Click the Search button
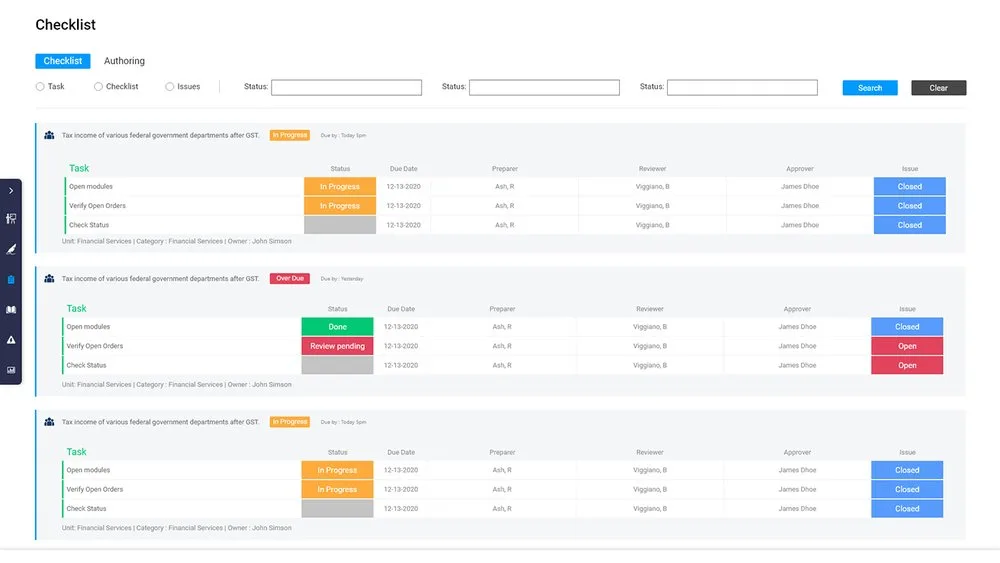Screen dimensions: 1000x563 [870, 88]
